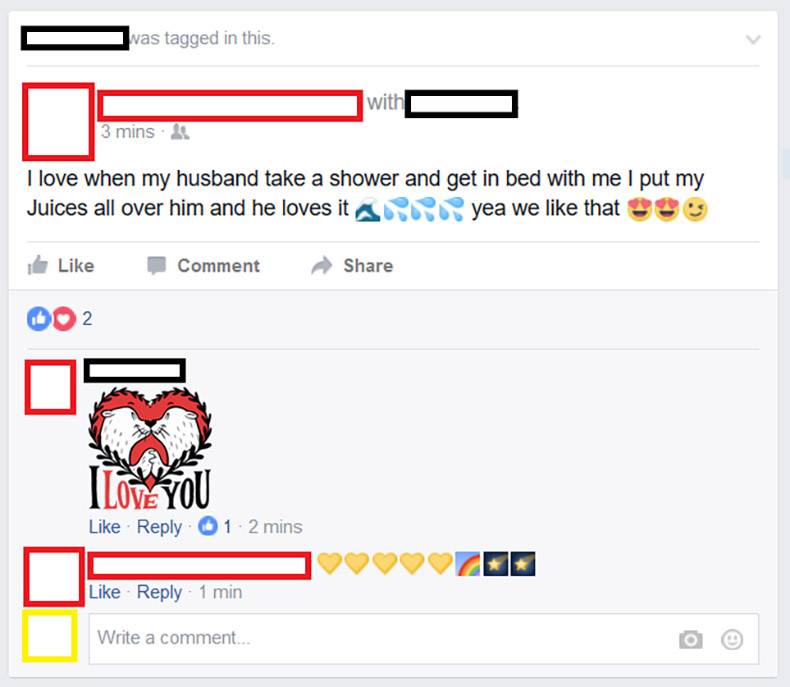Click the blue like reaction icon
The image size is (790, 687).
39,318
